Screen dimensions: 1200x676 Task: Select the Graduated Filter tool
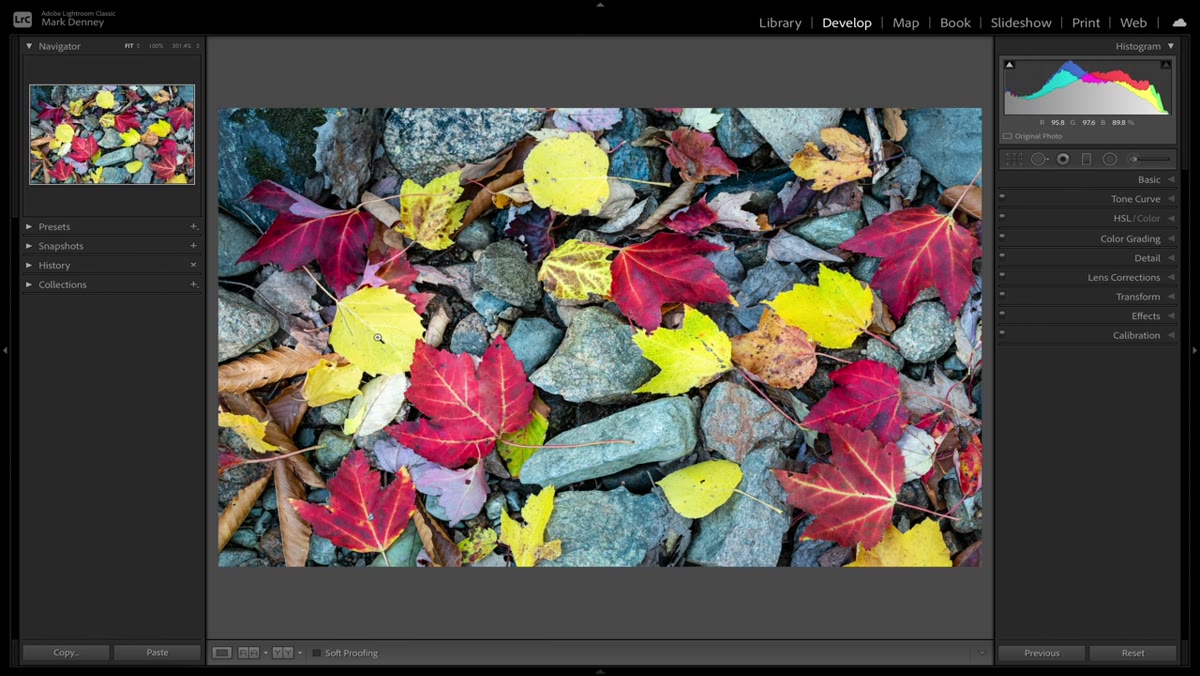1087,159
